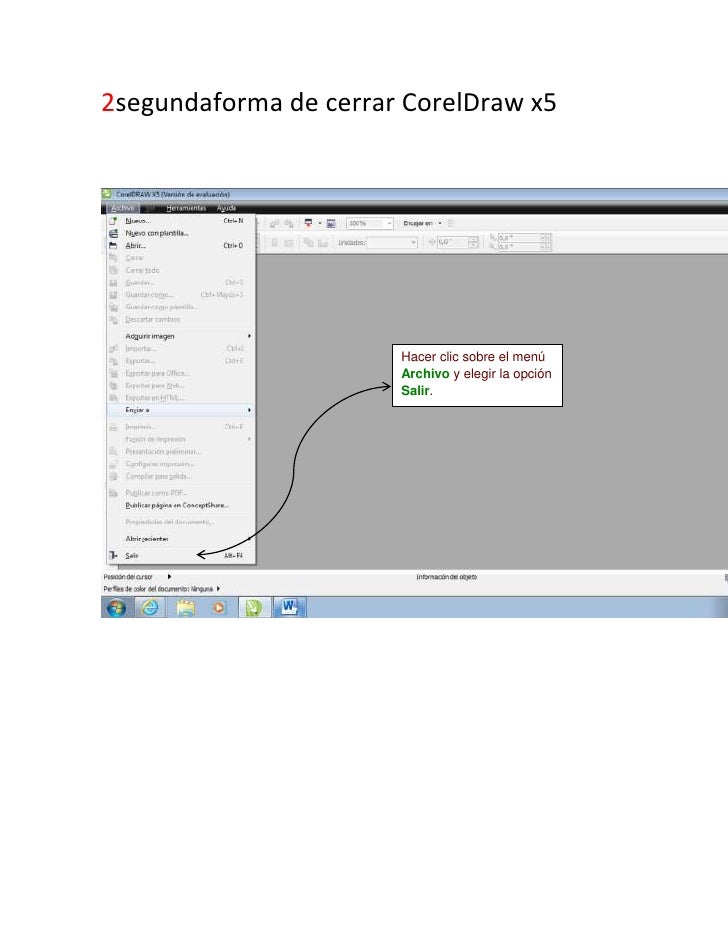Expand the Adquirir imagen submenu
Screen dimensions: 728x942
click(x=181, y=336)
